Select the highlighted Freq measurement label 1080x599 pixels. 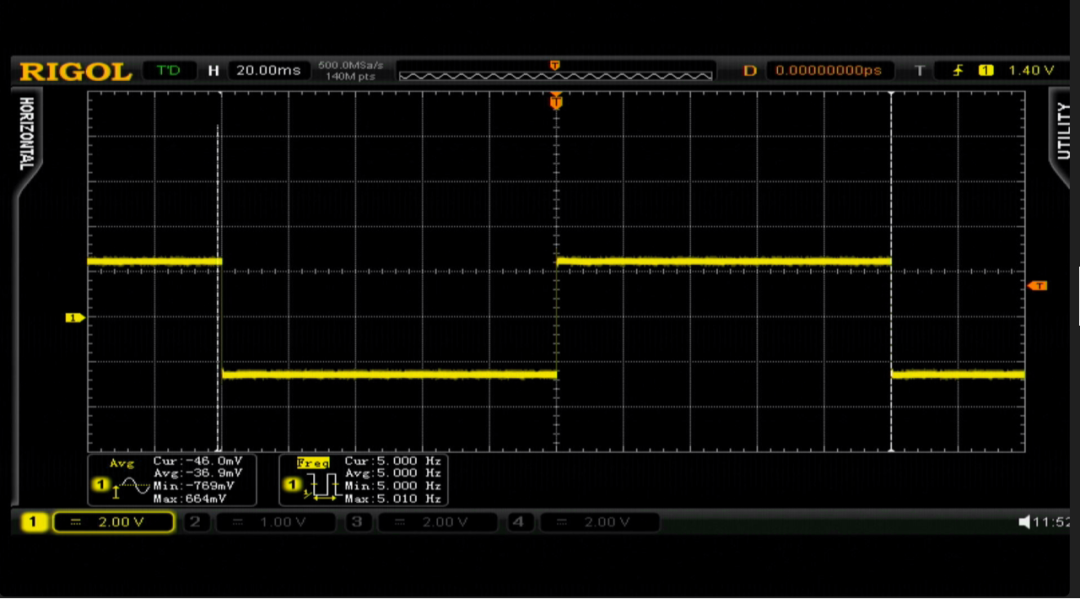pos(313,463)
